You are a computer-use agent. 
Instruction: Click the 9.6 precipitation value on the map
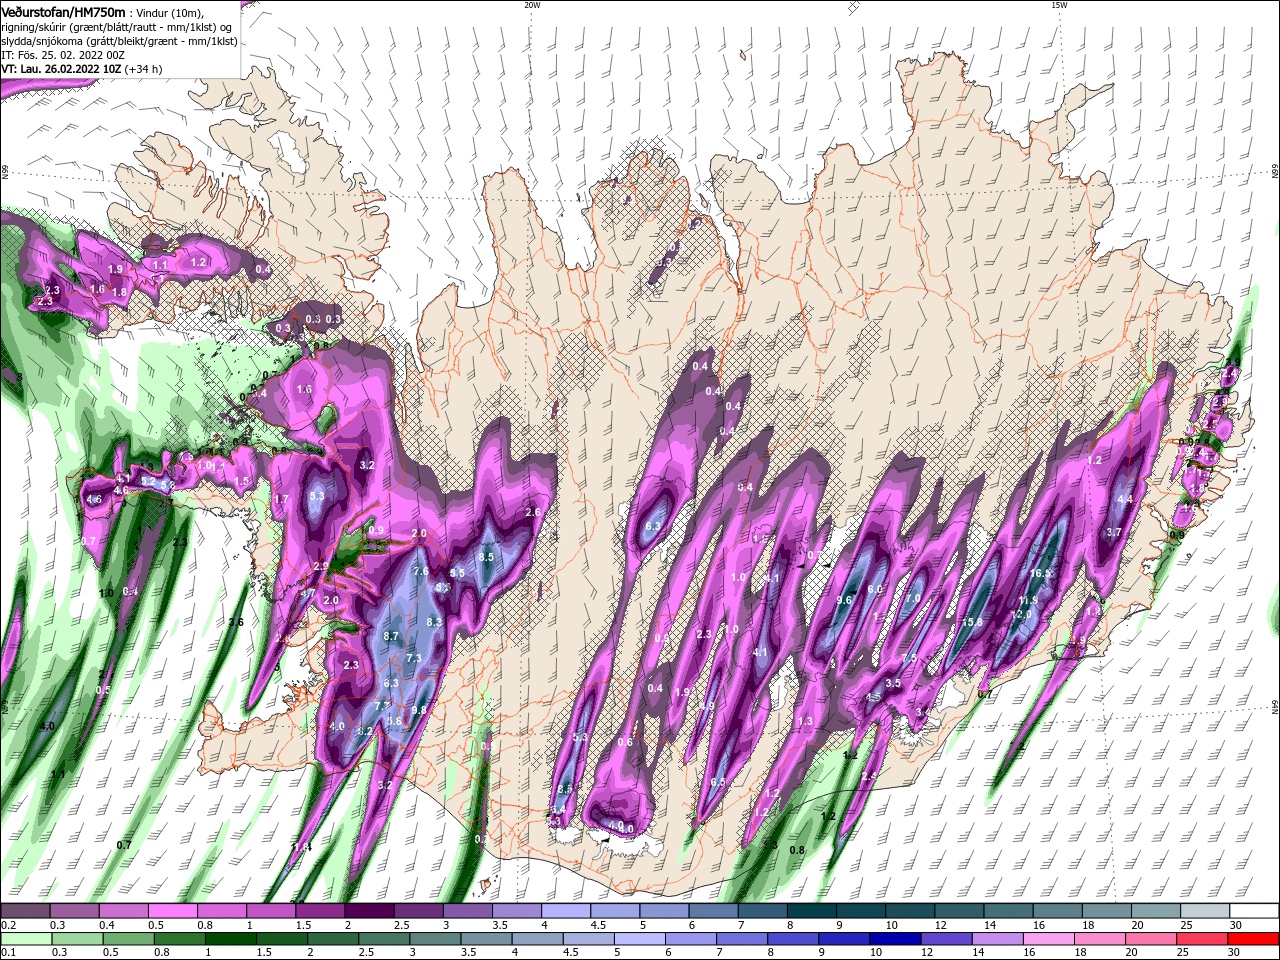[844, 601]
